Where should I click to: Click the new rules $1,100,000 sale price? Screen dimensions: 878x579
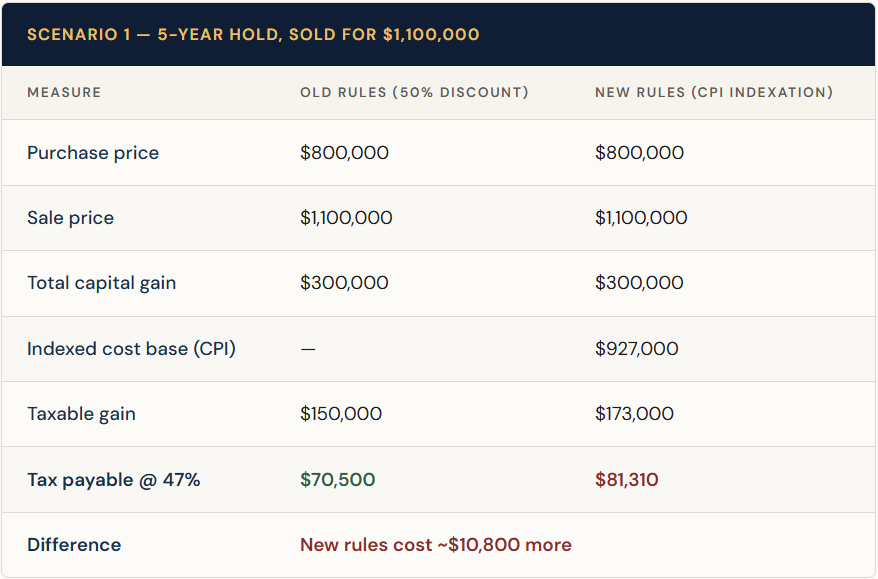pyautogui.click(x=641, y=217)
